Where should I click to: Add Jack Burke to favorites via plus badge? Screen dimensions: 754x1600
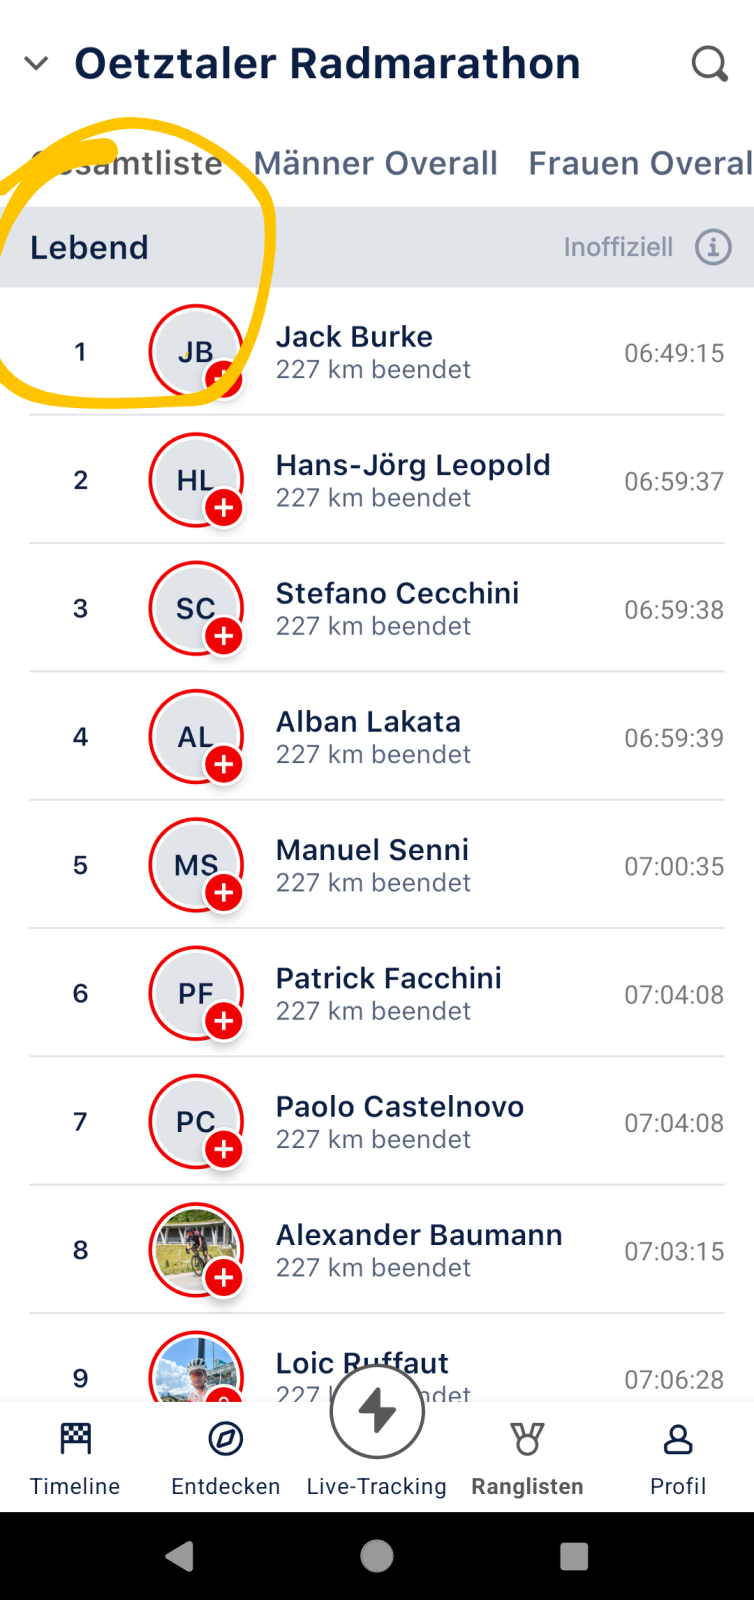(x=222, y=379)
